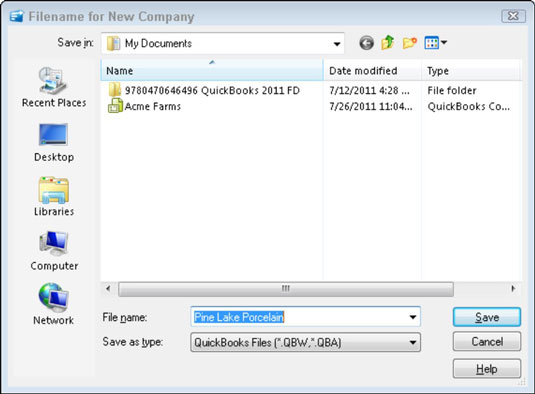Screen dimensions: 535x394
Task: Expand the File name dropdown arrow
Action: [x=413, y=317]
